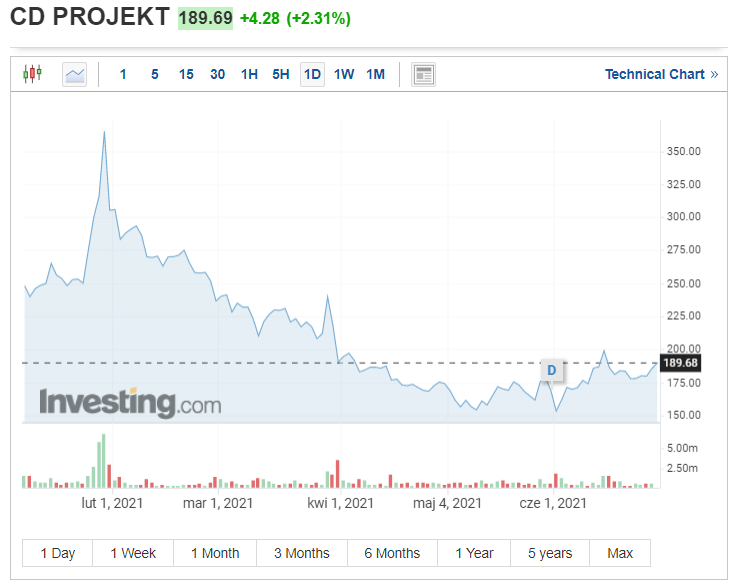Click the cze 1, 2021 axis label

(553, 503)
